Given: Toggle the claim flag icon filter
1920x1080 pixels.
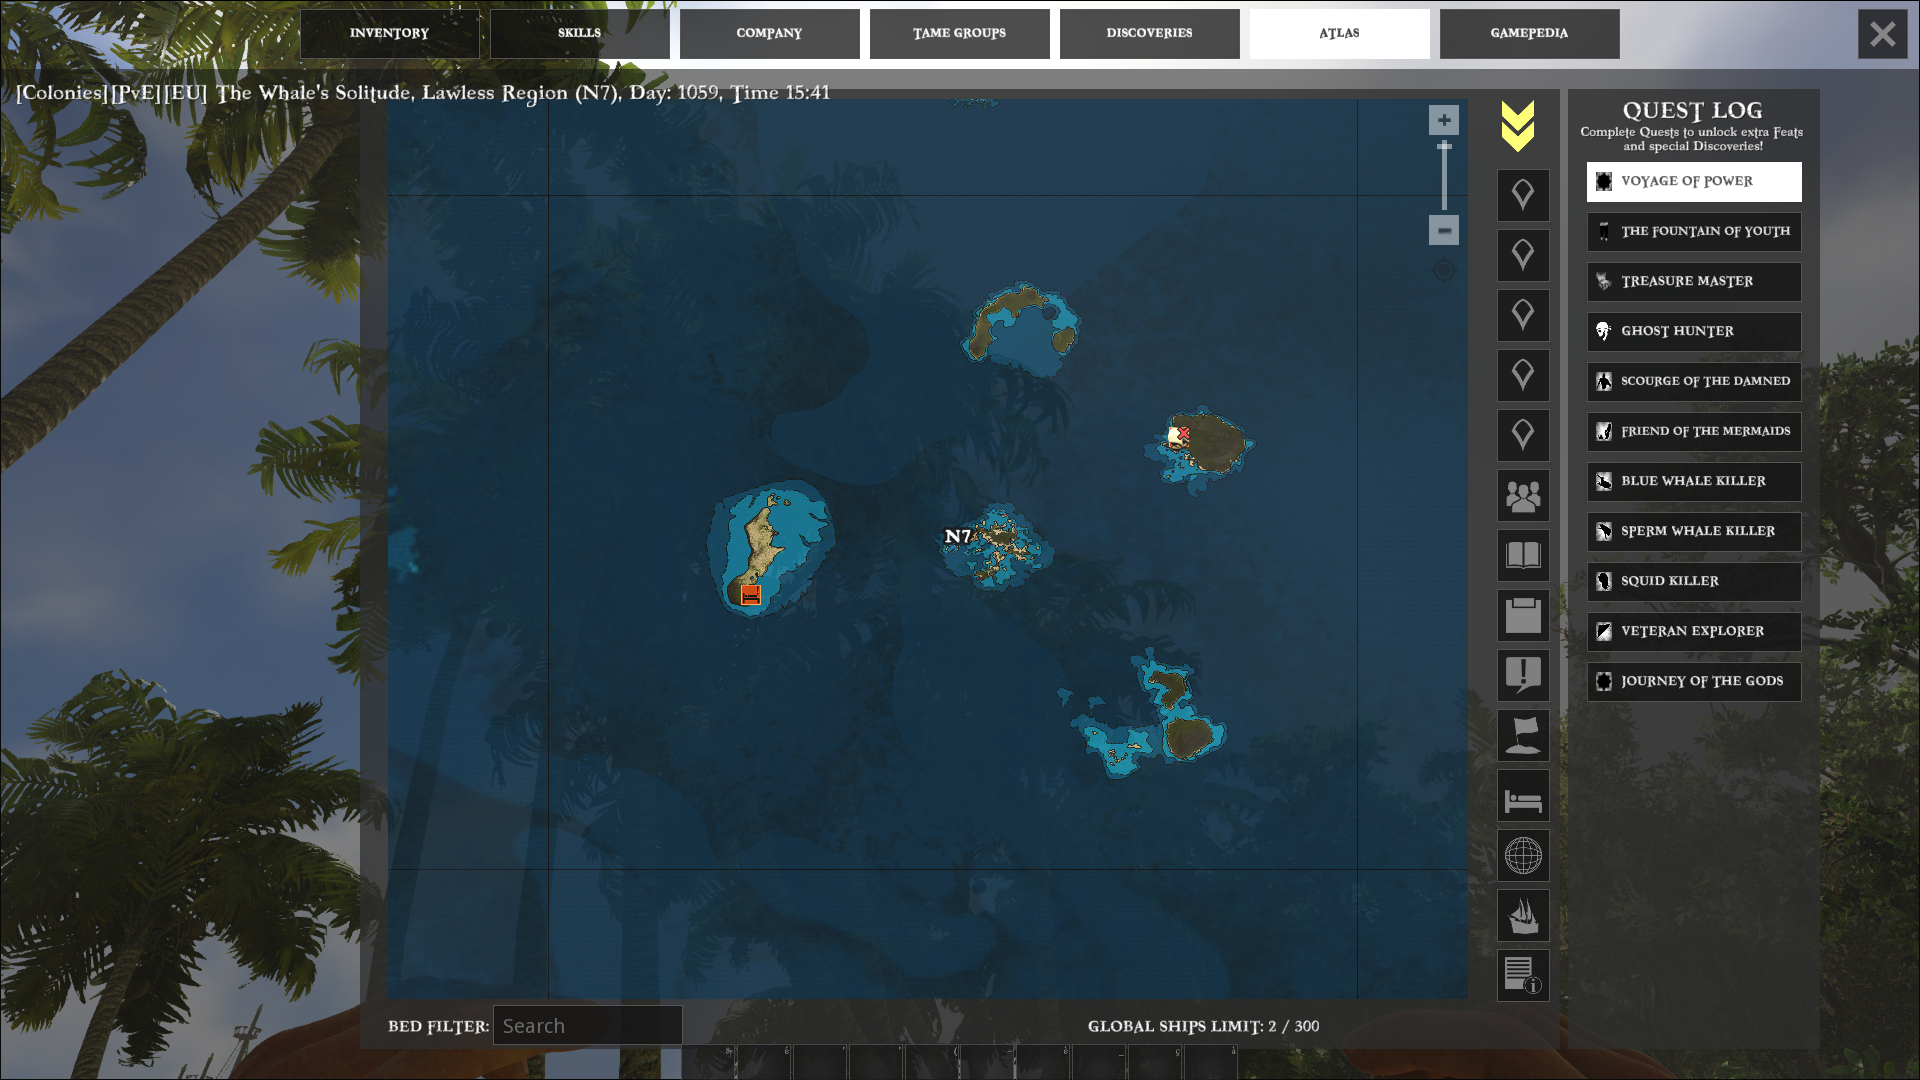Looking at the screenshot, I should 1523,736.
